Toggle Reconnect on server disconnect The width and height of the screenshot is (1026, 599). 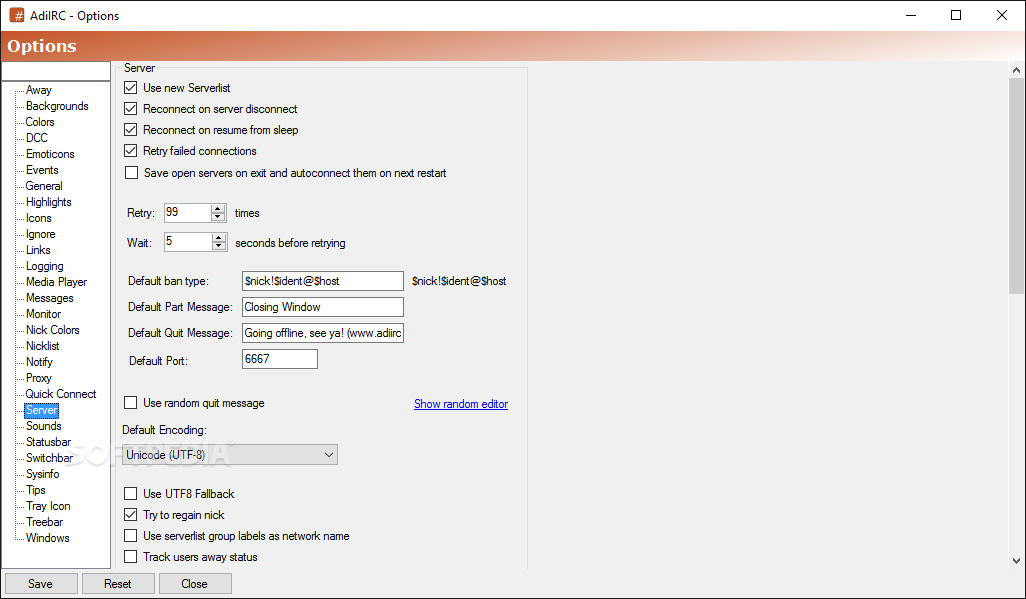tap(131, 109)
